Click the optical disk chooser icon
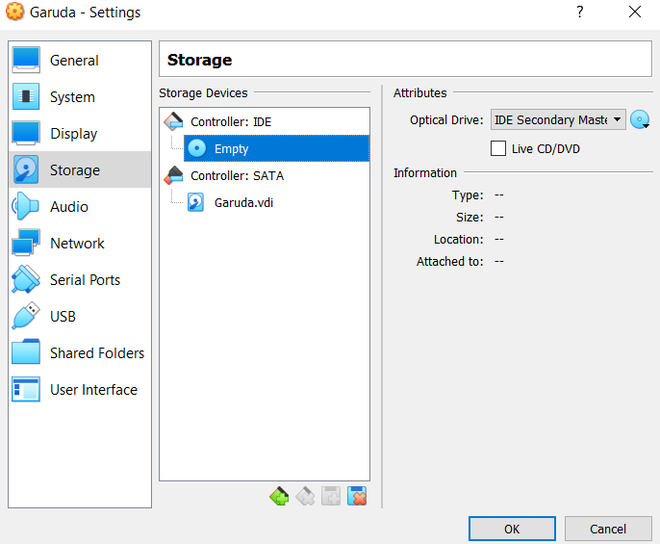The width and height of the screenshot is (660, 544). 640,120
